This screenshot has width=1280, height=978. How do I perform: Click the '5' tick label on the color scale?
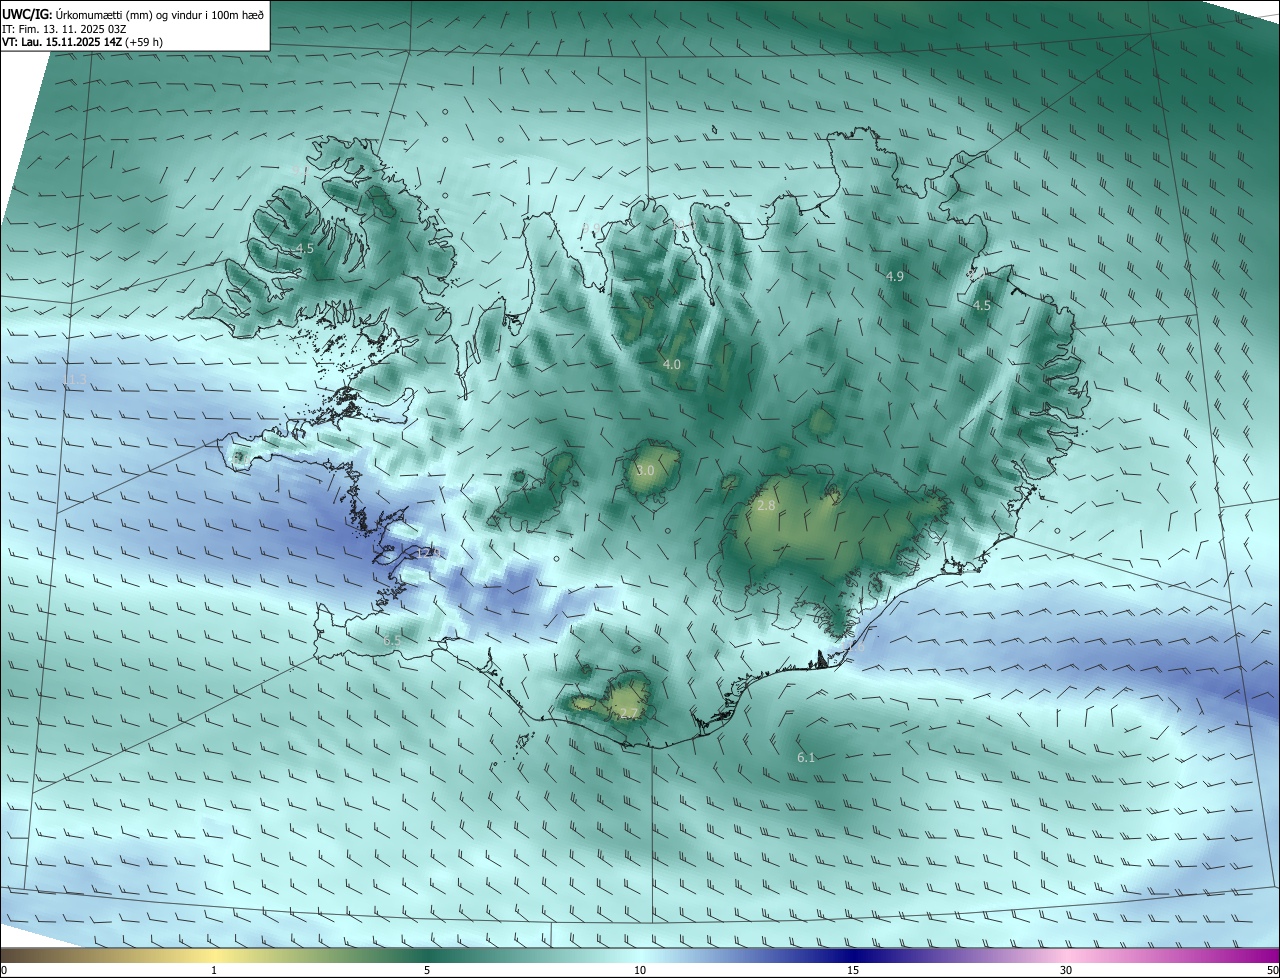tap(427, 970)
